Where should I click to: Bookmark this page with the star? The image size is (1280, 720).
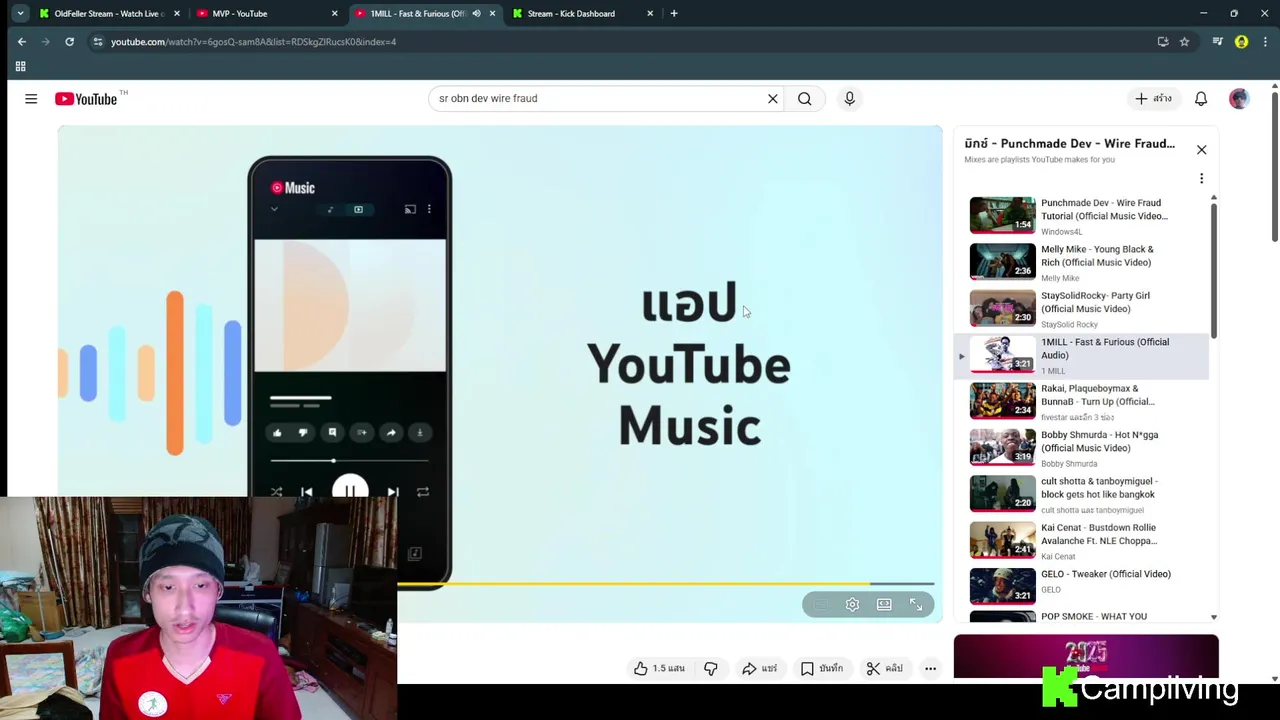coord(1184,42)
